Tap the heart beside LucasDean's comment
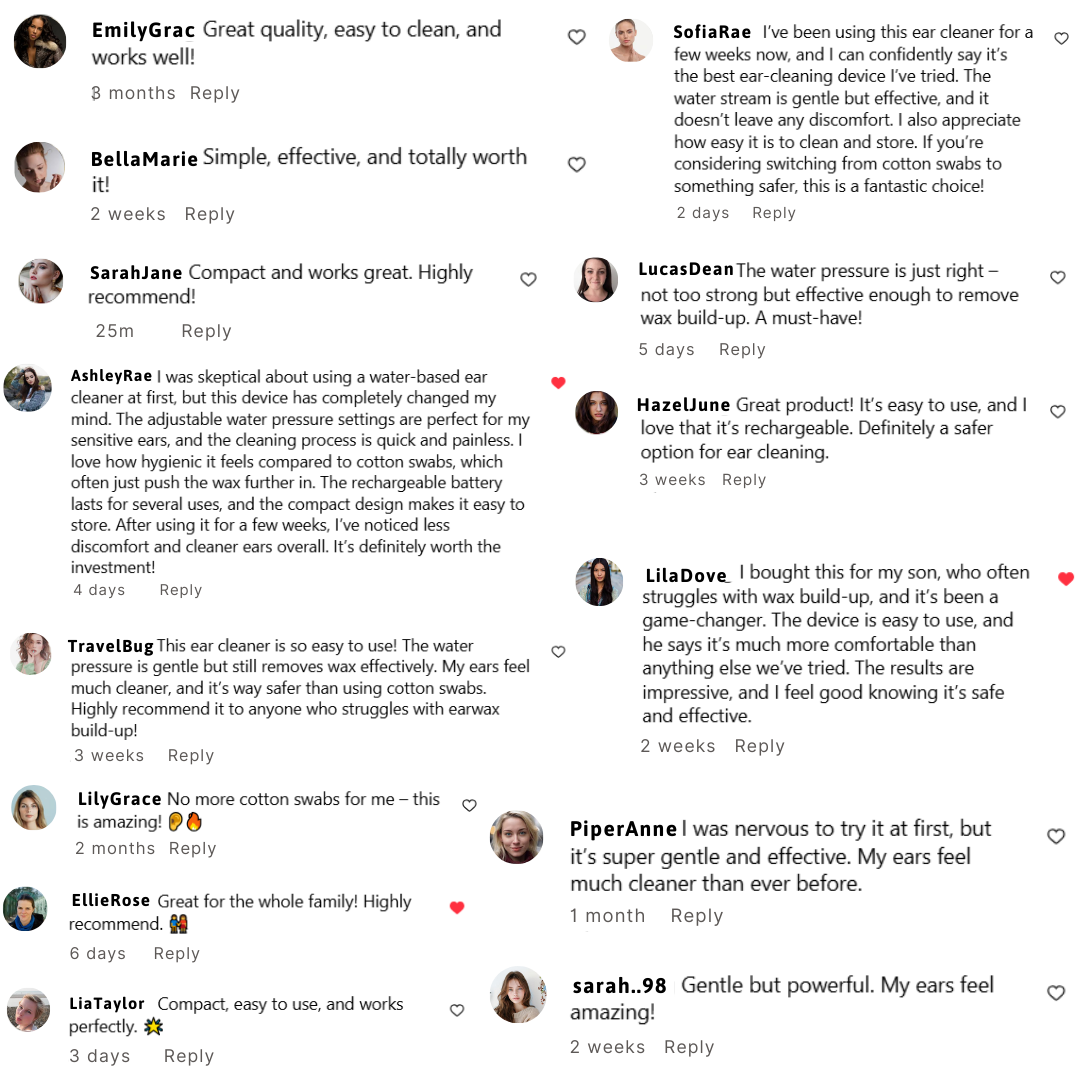The height and width of the screenshot is (1080, 1080). coord(1058,277)
